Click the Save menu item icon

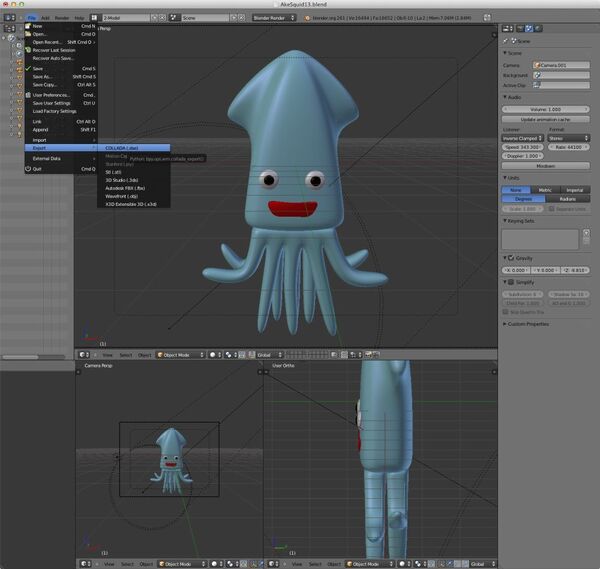click(x=27, y=68)
